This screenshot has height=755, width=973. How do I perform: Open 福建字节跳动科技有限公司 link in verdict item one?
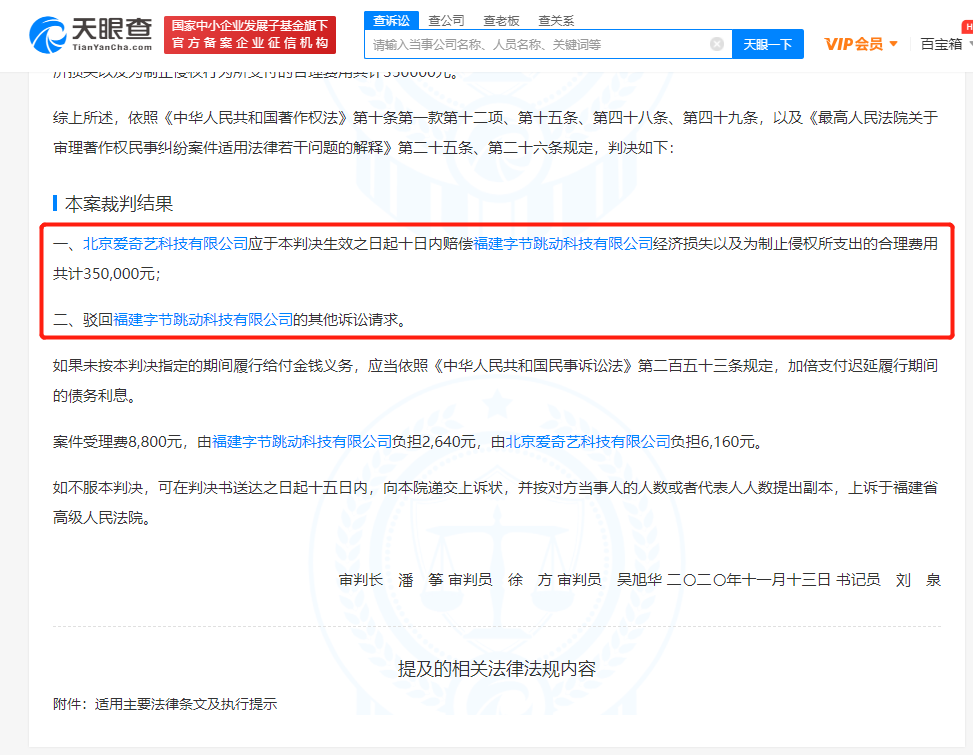563,244
